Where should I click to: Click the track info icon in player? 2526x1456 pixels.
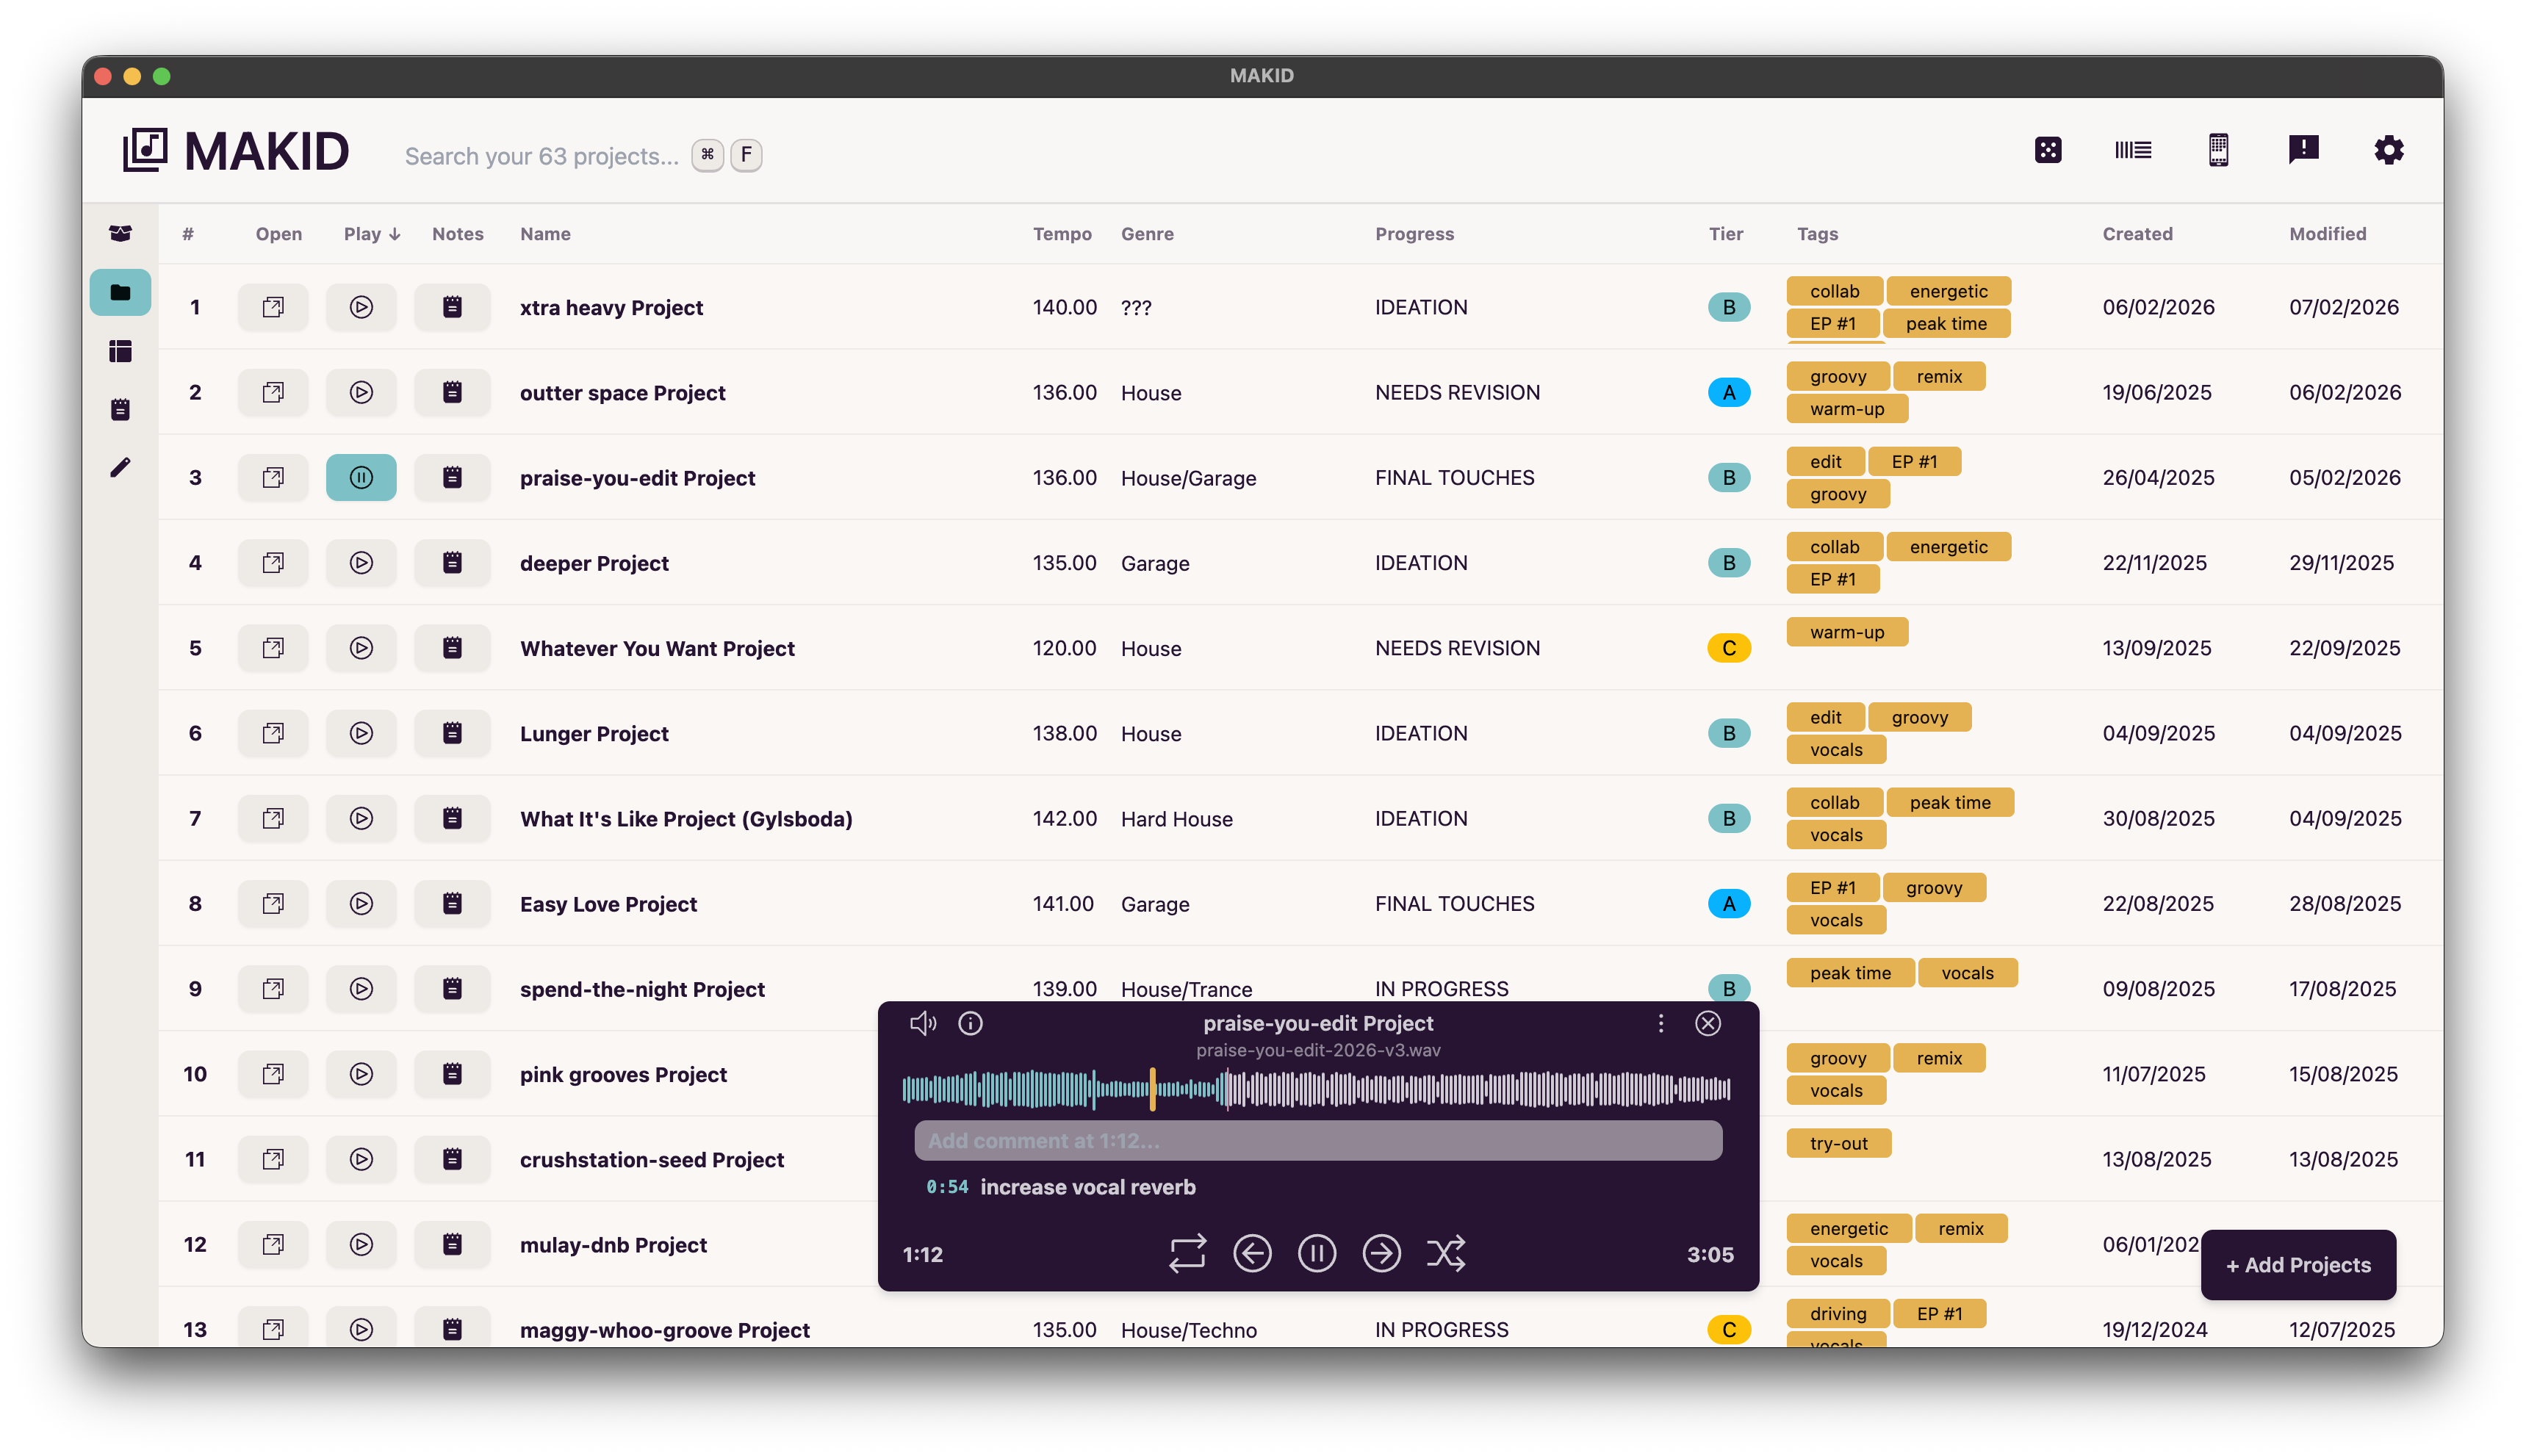tap(970, 1023)
